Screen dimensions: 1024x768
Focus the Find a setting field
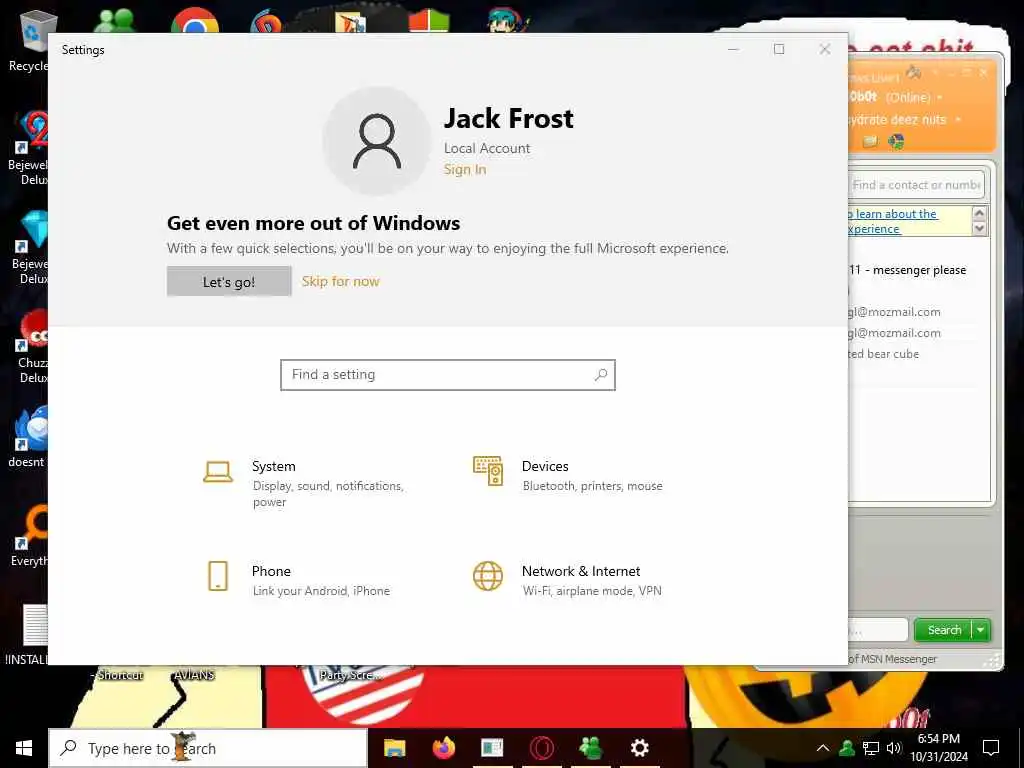click(448, 375)
